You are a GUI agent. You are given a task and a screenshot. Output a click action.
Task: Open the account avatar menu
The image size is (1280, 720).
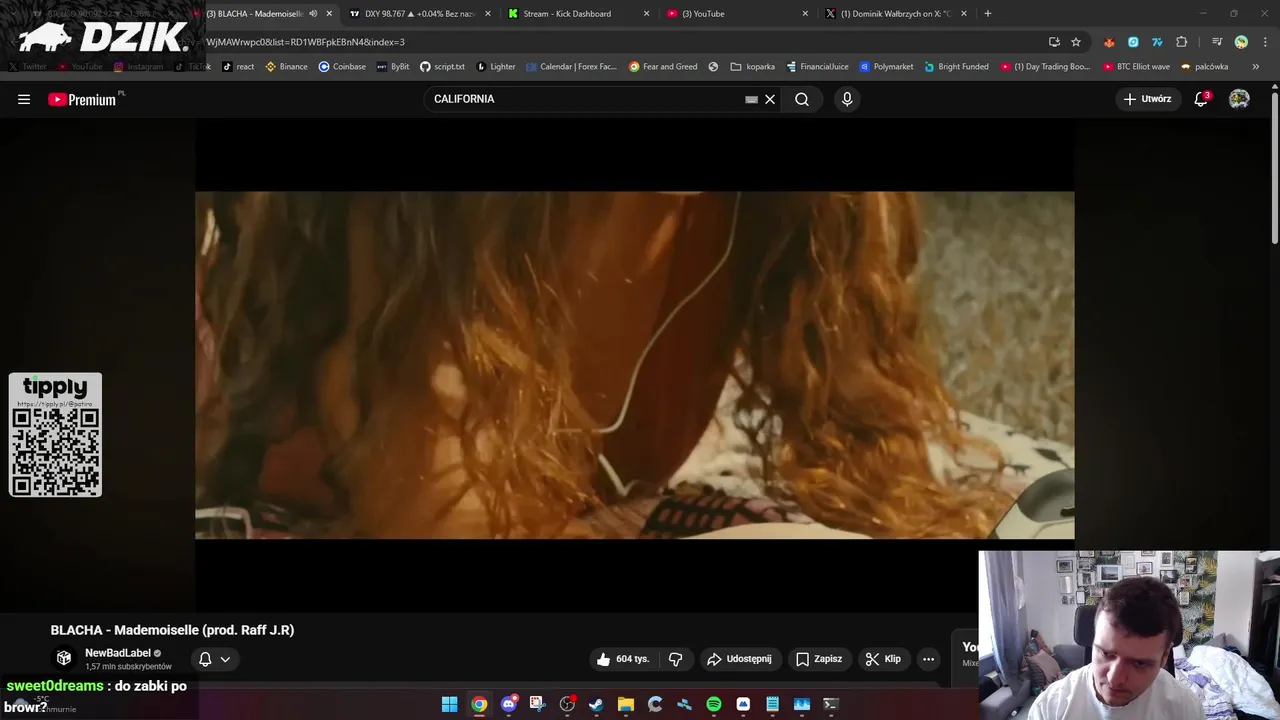click(x=1239, y=99)
